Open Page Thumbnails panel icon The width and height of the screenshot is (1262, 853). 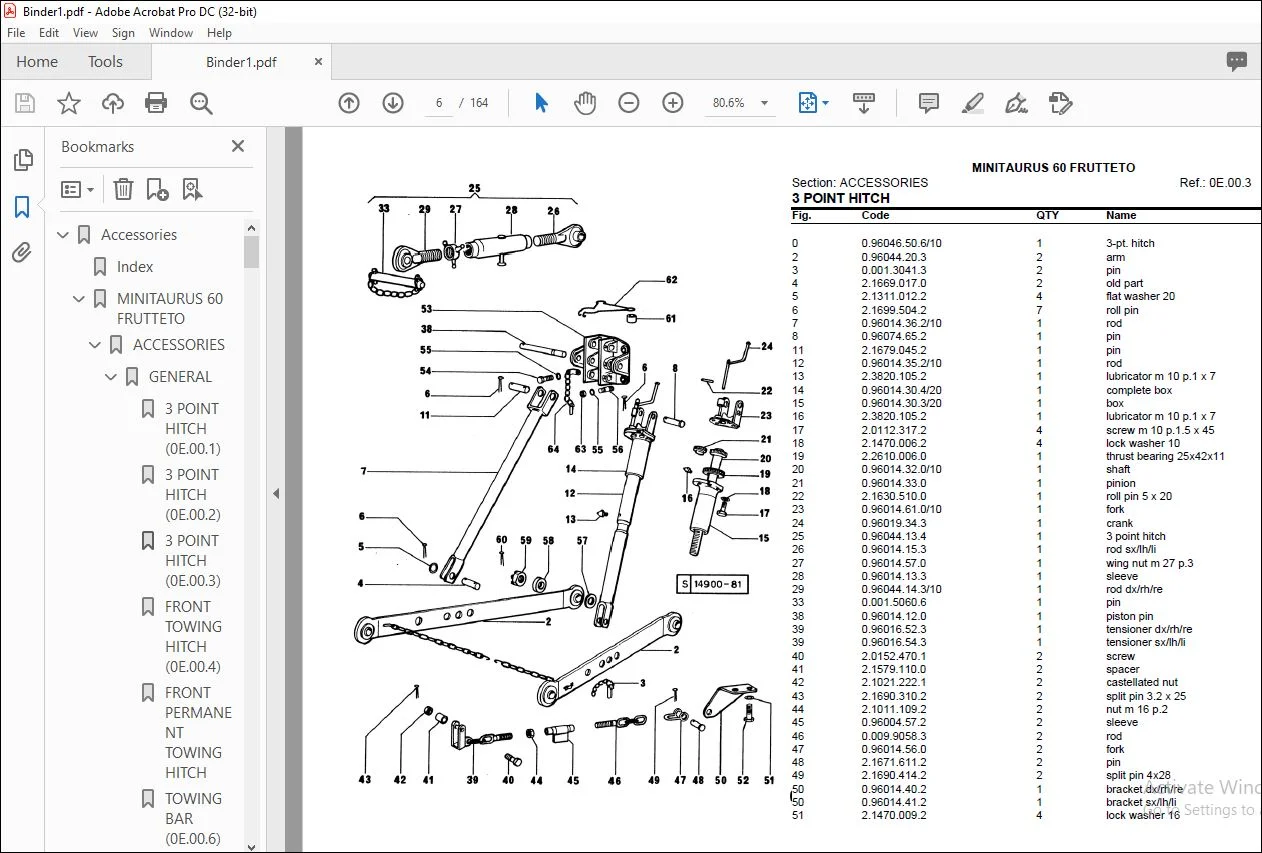click(22, 160)
